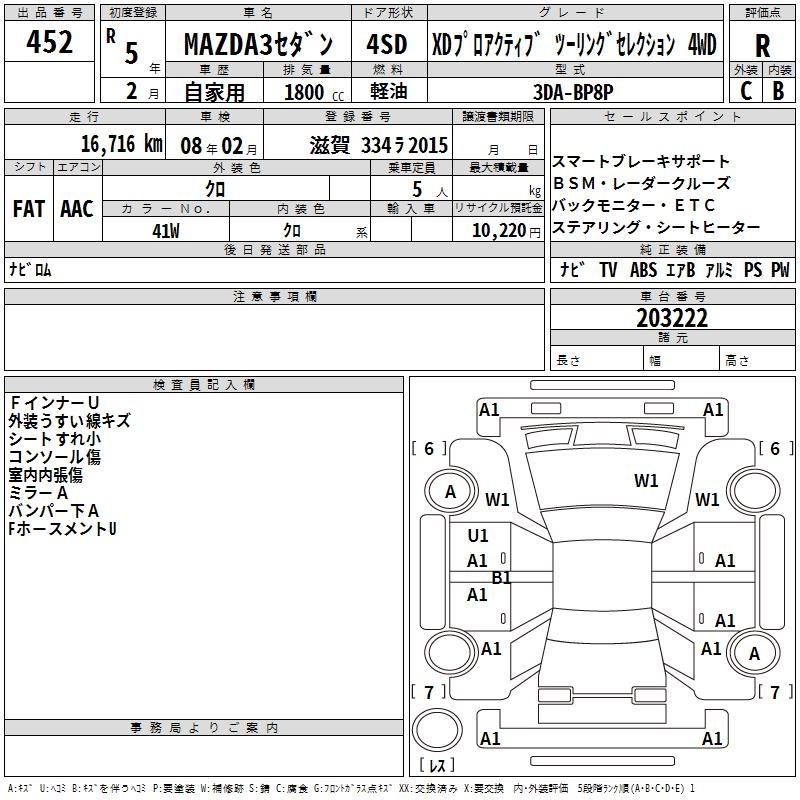Click the exterior grade C cell
800x800 pixels.
746,90
